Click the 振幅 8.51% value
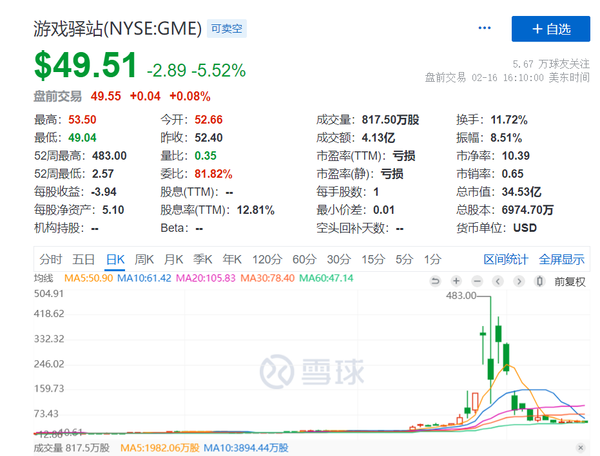Viewport: 600px width, 456px height. [x=506, y=138]
